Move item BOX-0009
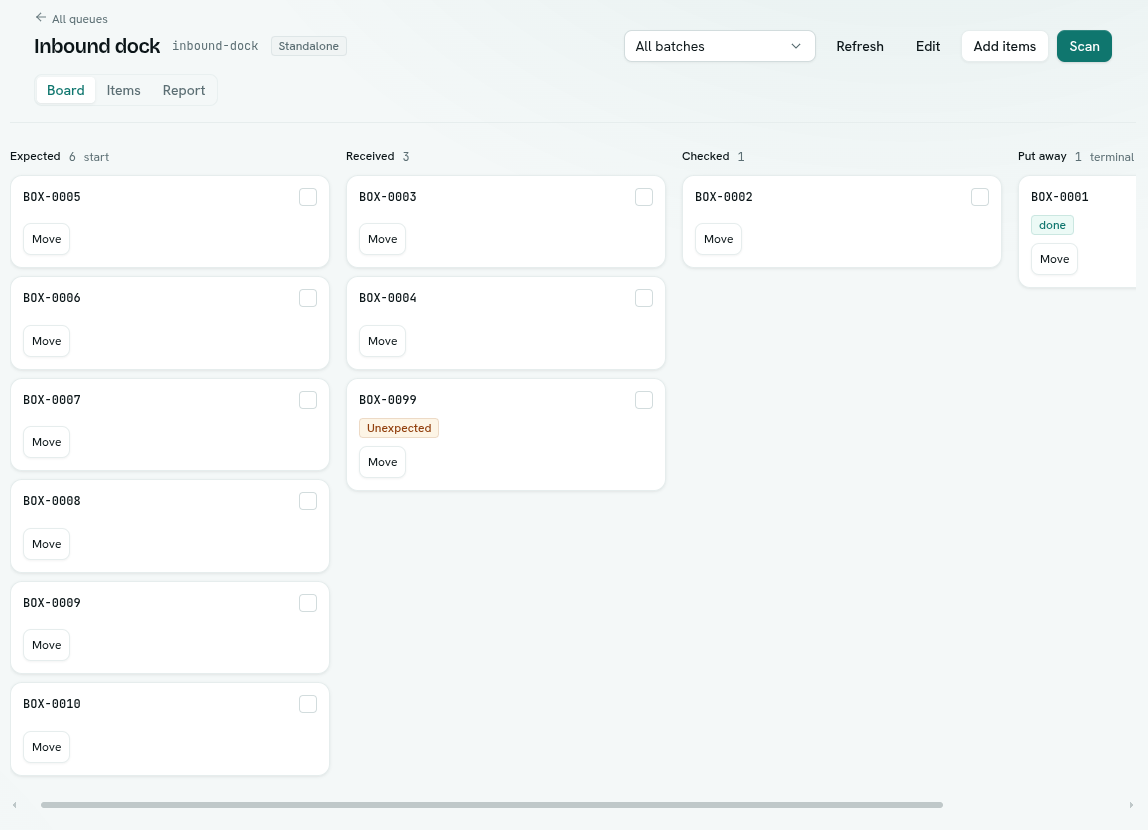This screenshot has width=1148, height=830. (47, 645)
